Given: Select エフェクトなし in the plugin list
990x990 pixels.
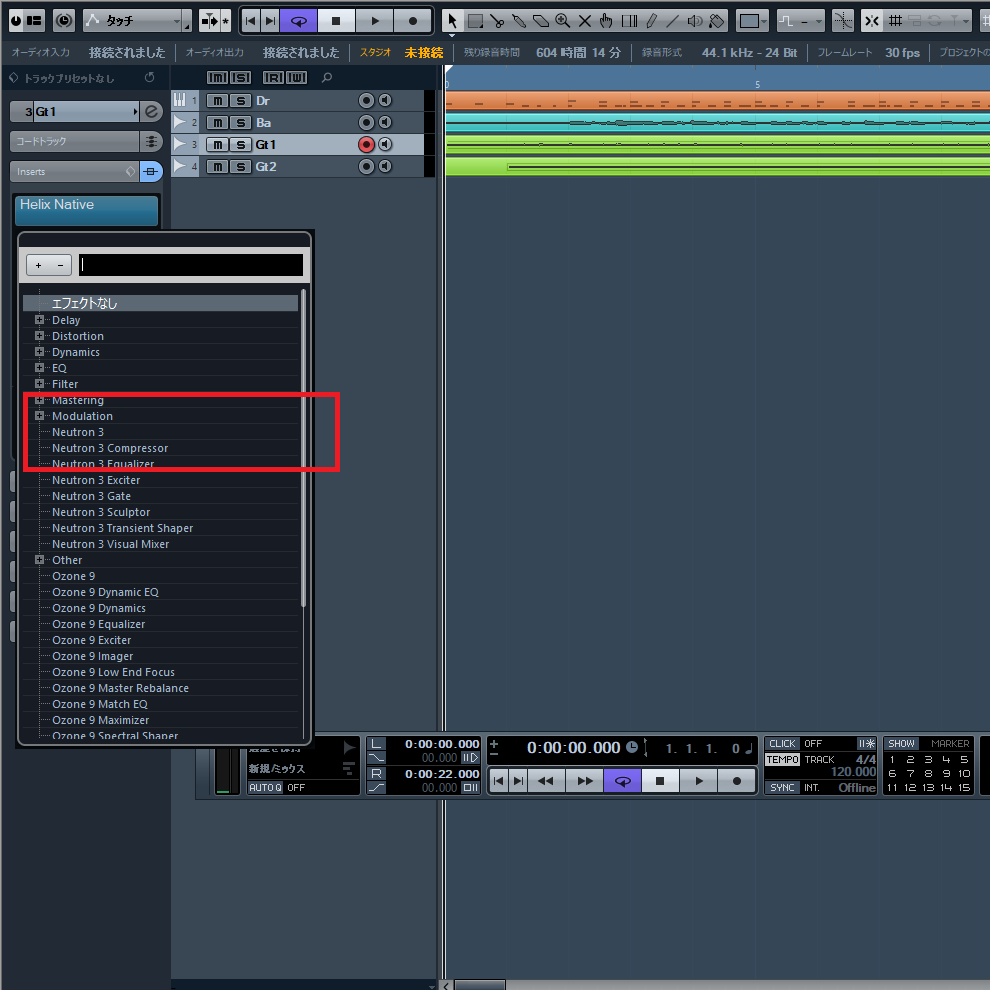Looking at the screenshot, I should pos(160,303).
